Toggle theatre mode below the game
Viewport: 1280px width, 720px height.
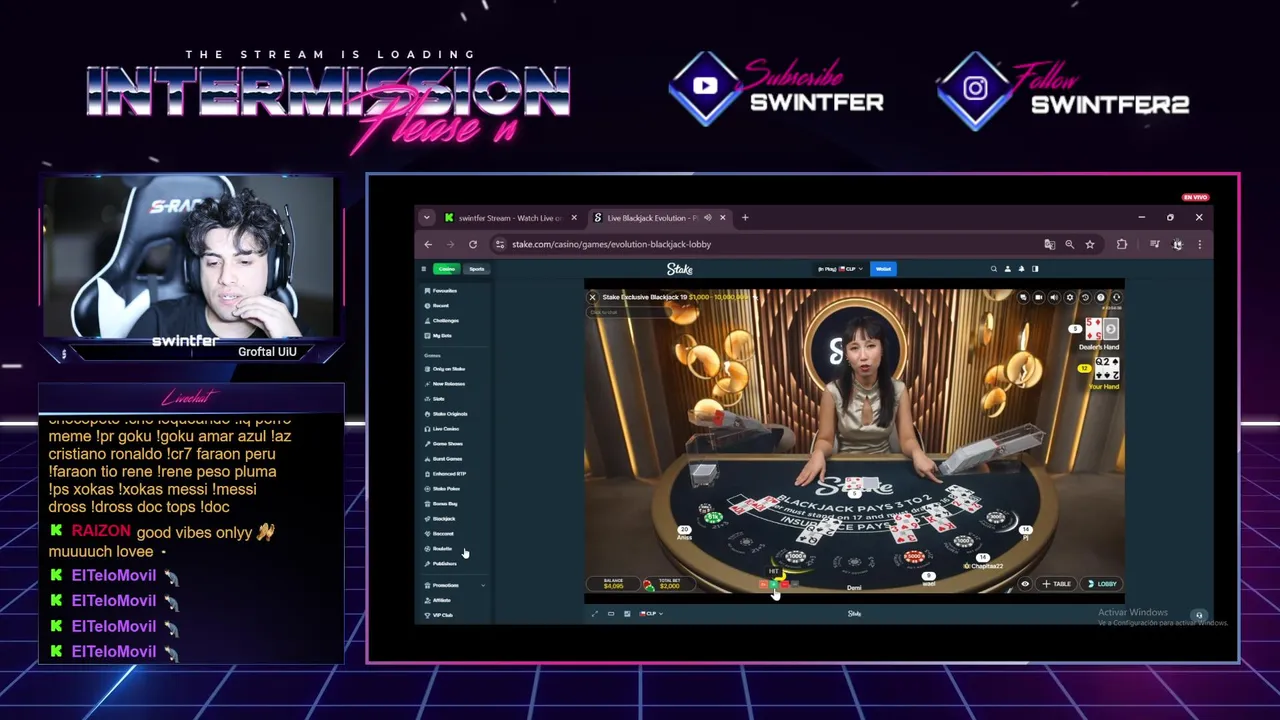click(x=611, y=614)
